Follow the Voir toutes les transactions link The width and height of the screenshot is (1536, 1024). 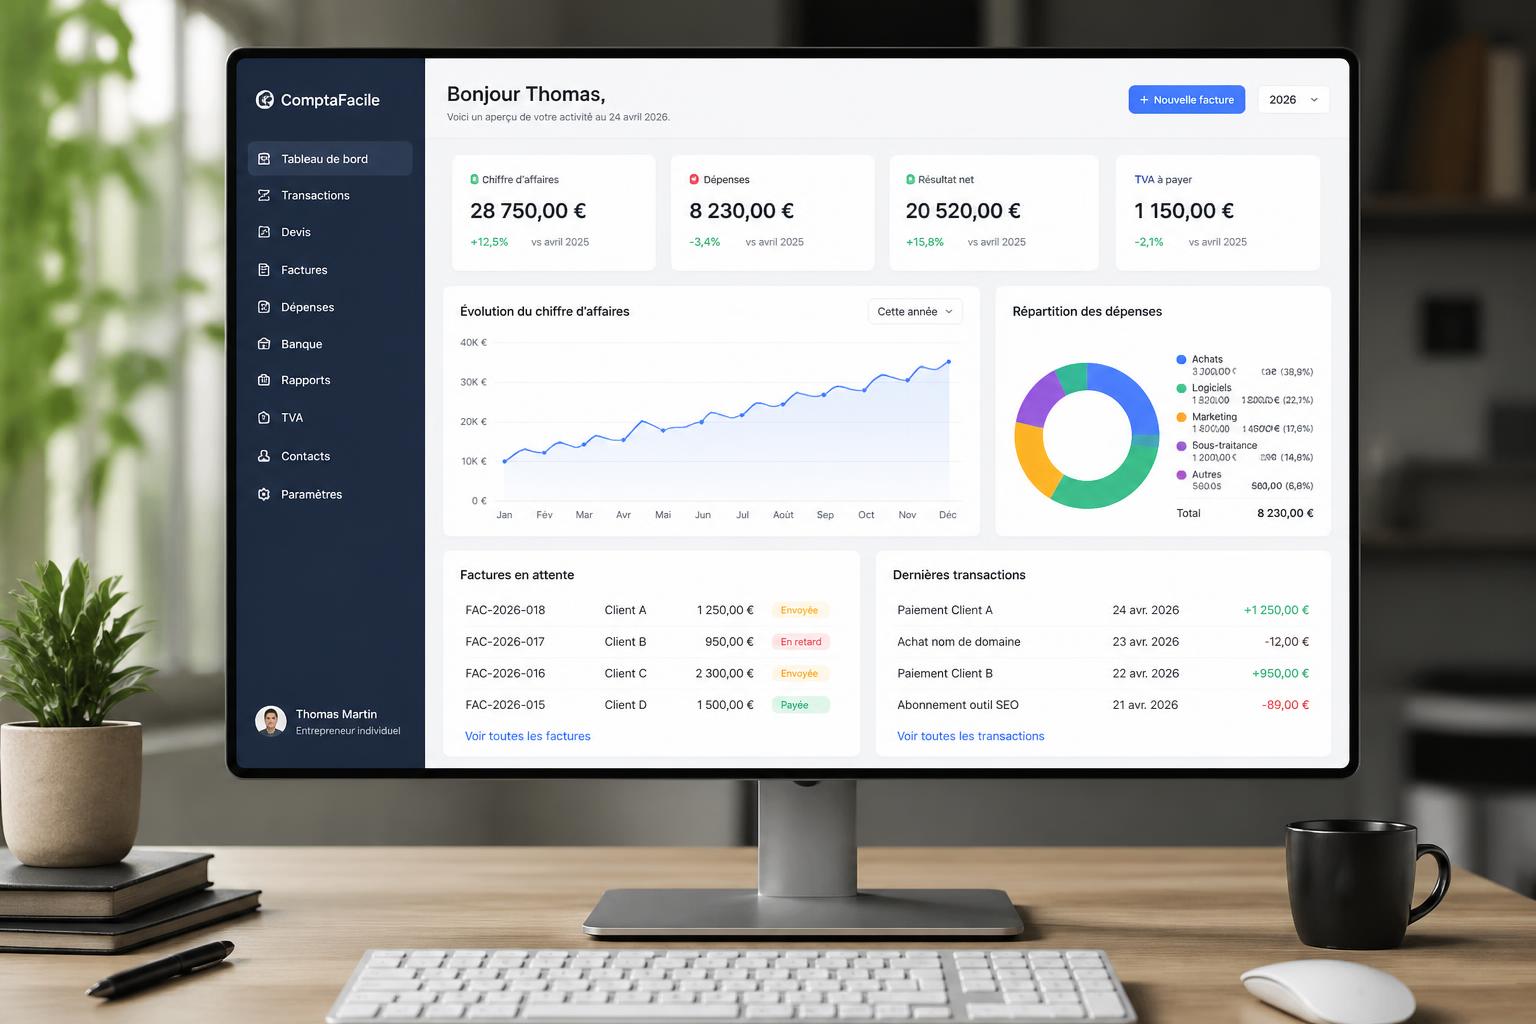970,736
